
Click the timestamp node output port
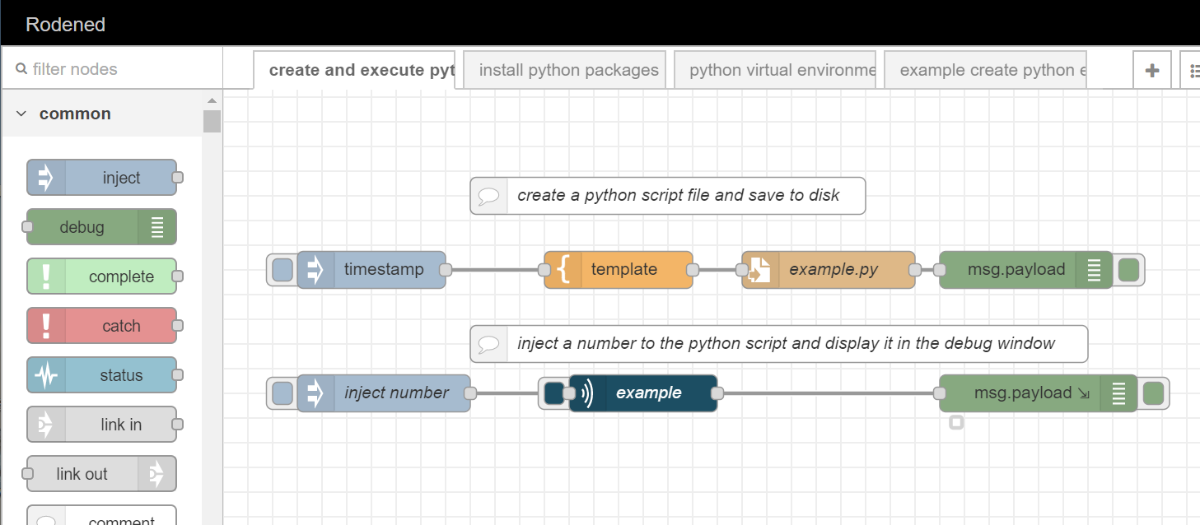(x=446, y=269)
